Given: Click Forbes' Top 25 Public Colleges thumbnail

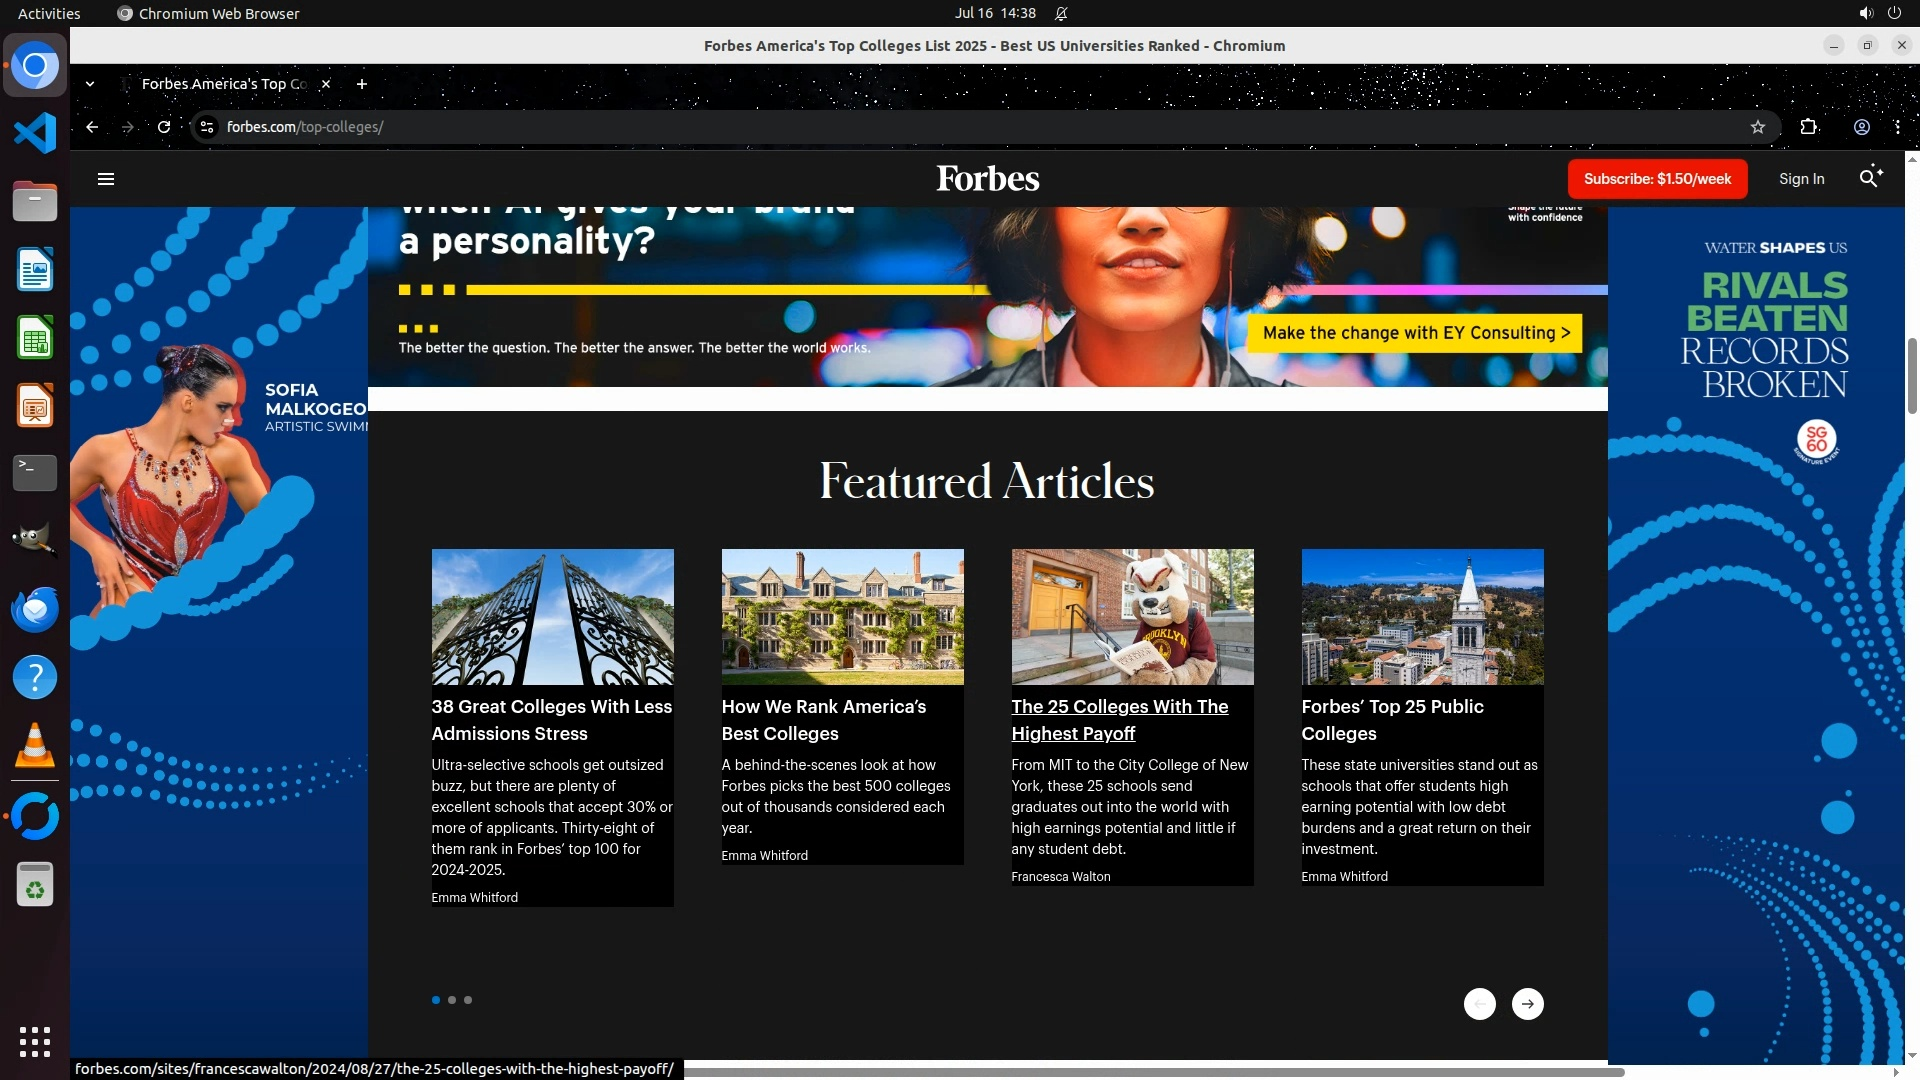Looking at the screenshot, I should [1422, 616].
